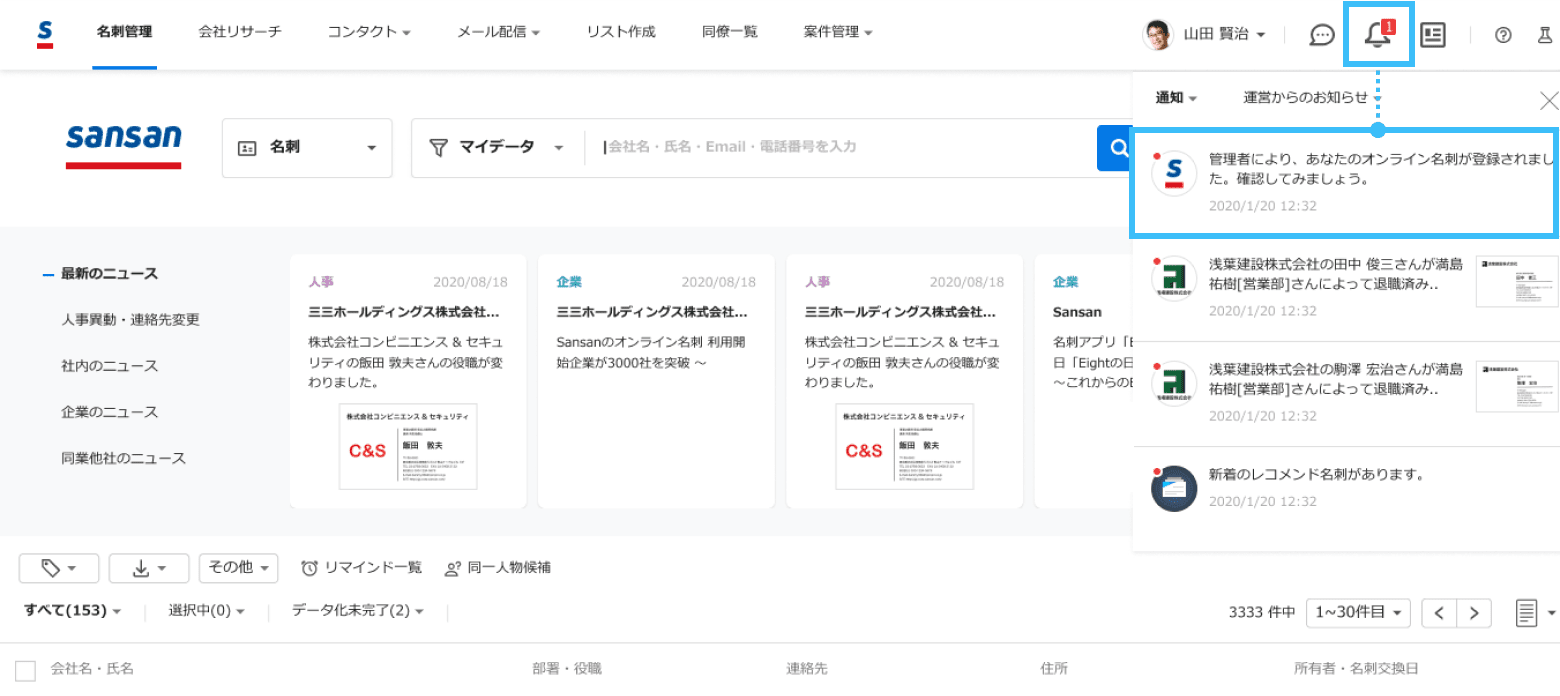
Task: Open the その他 dropdown
Action: click(x=238, y=568)
